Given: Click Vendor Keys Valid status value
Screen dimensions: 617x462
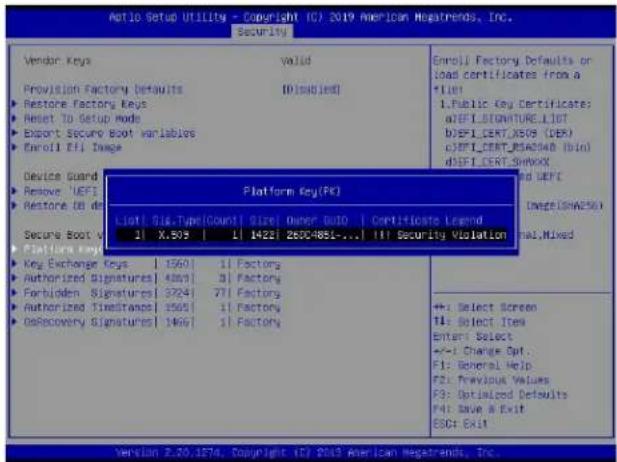Looking at the screenshot, I should pos(296,61).
